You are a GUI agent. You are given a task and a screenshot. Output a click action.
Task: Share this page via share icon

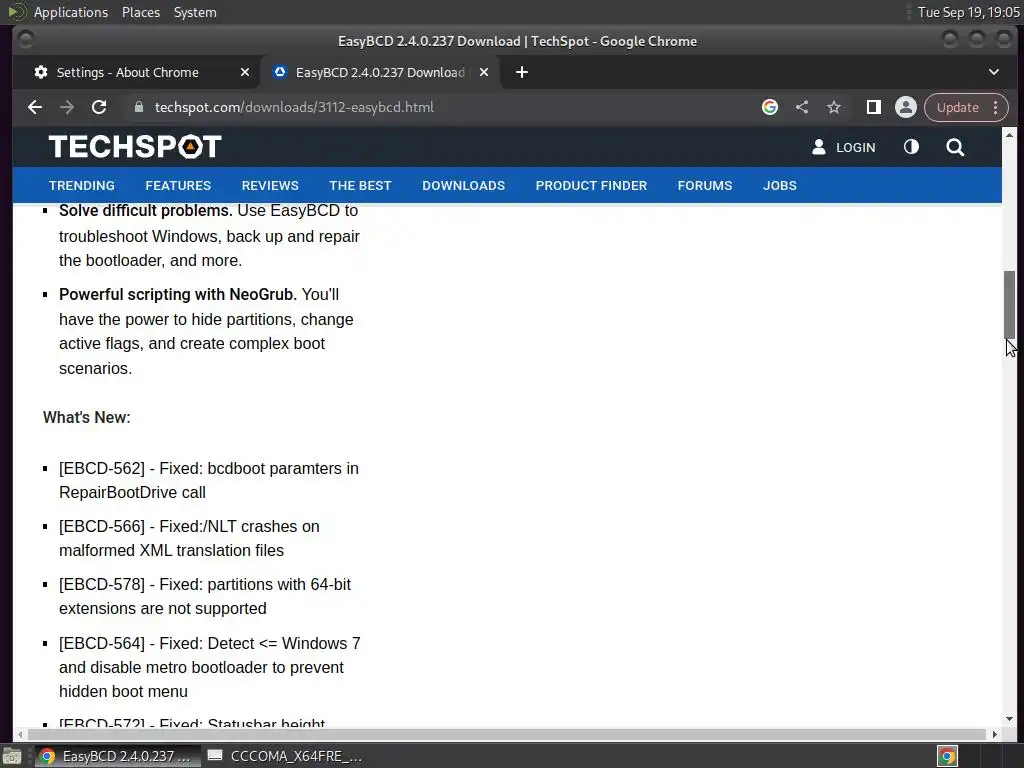tap(802, 107)
